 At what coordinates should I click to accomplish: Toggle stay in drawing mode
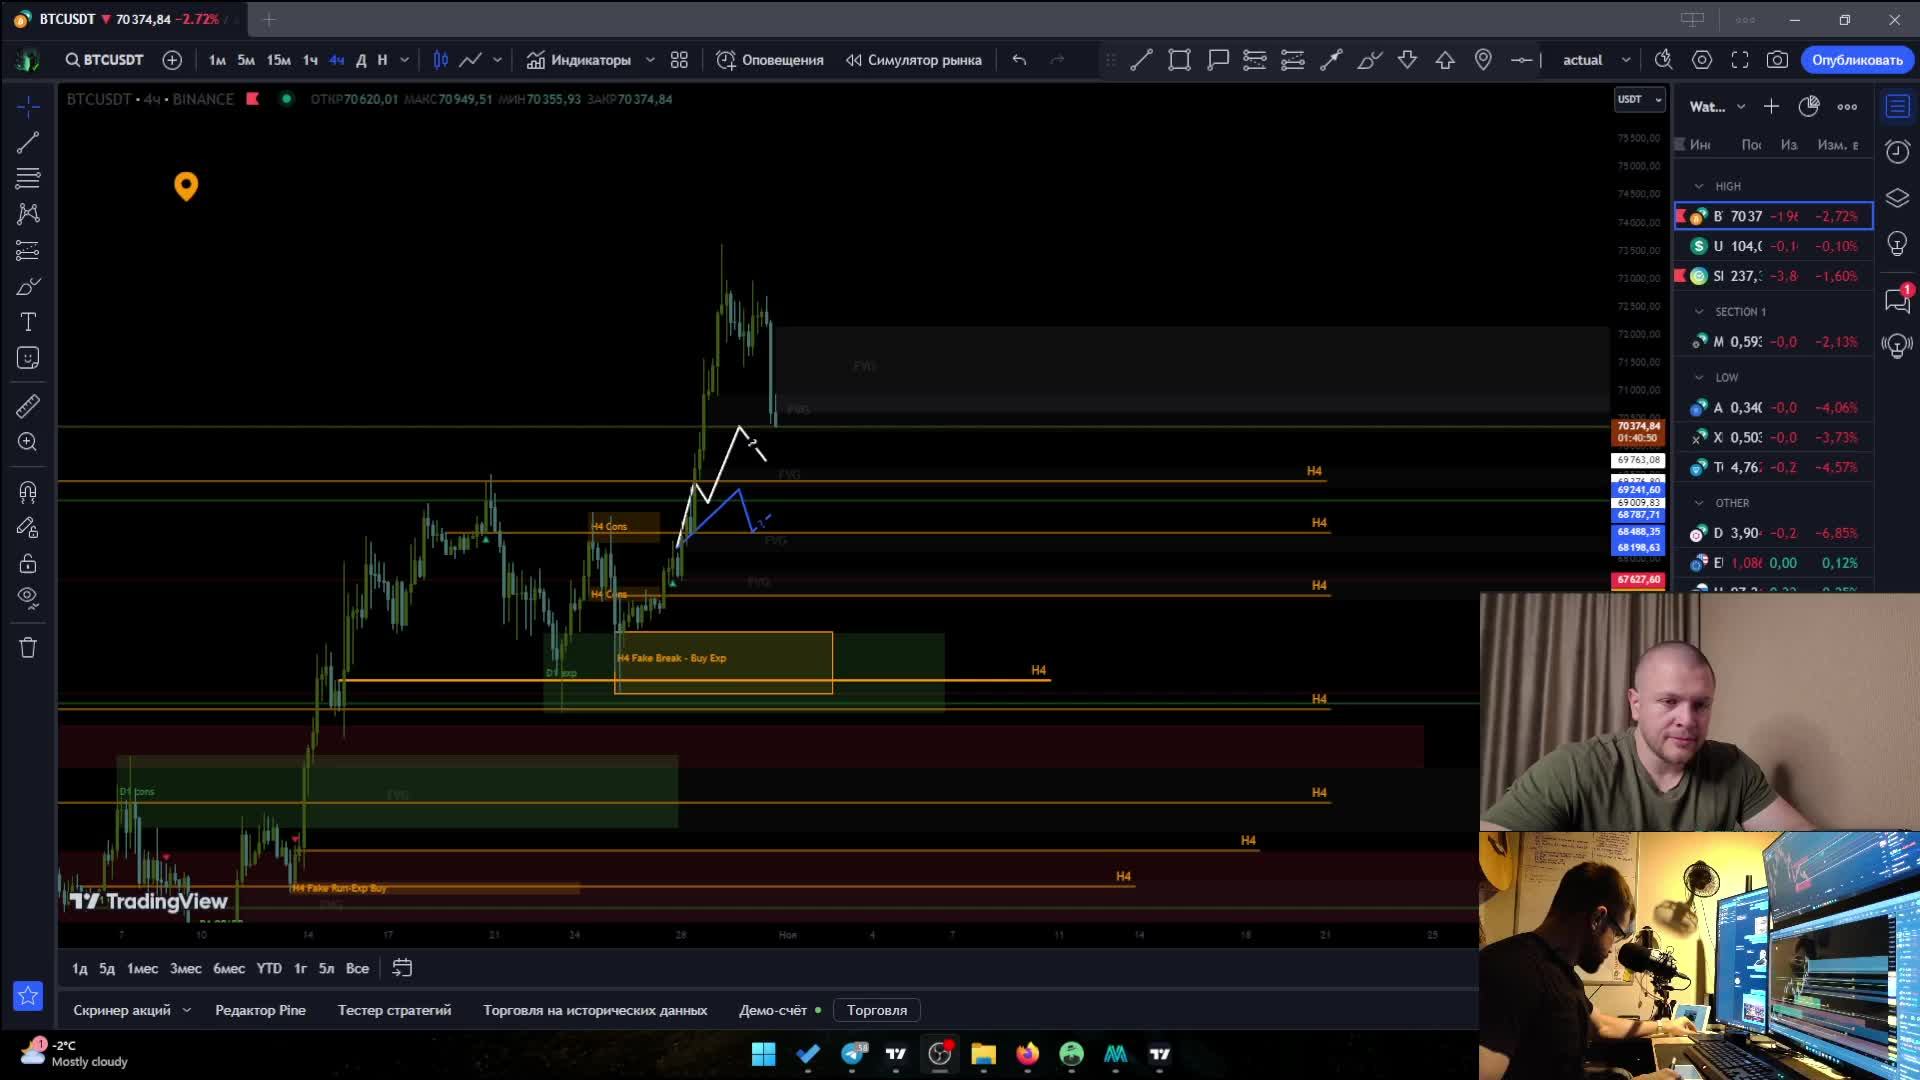pos(28,528)
